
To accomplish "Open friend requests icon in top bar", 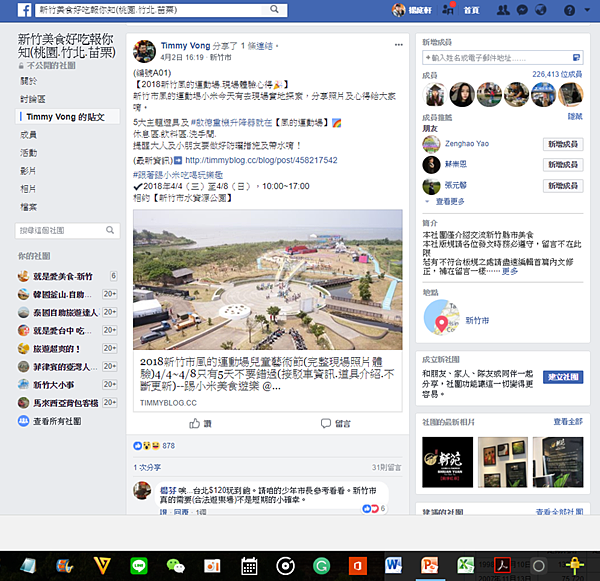I will pyautogui.click(x=503, y=10).
